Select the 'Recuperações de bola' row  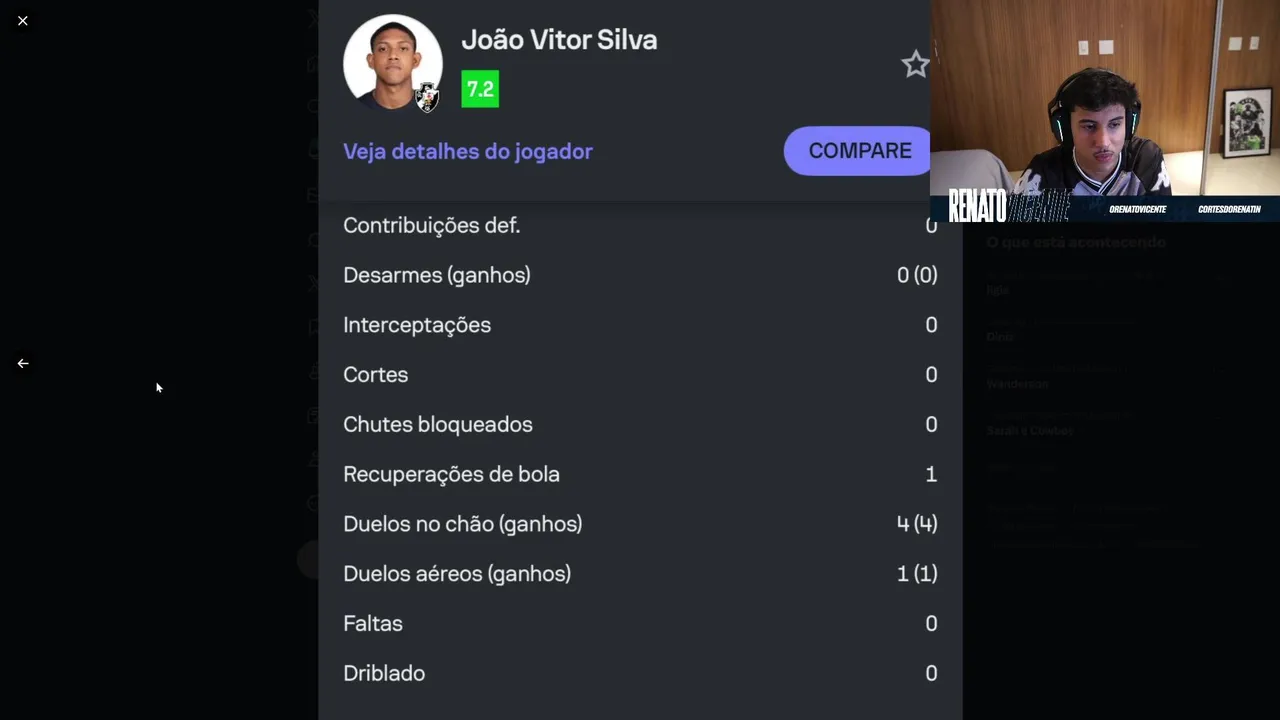[640, 474]
